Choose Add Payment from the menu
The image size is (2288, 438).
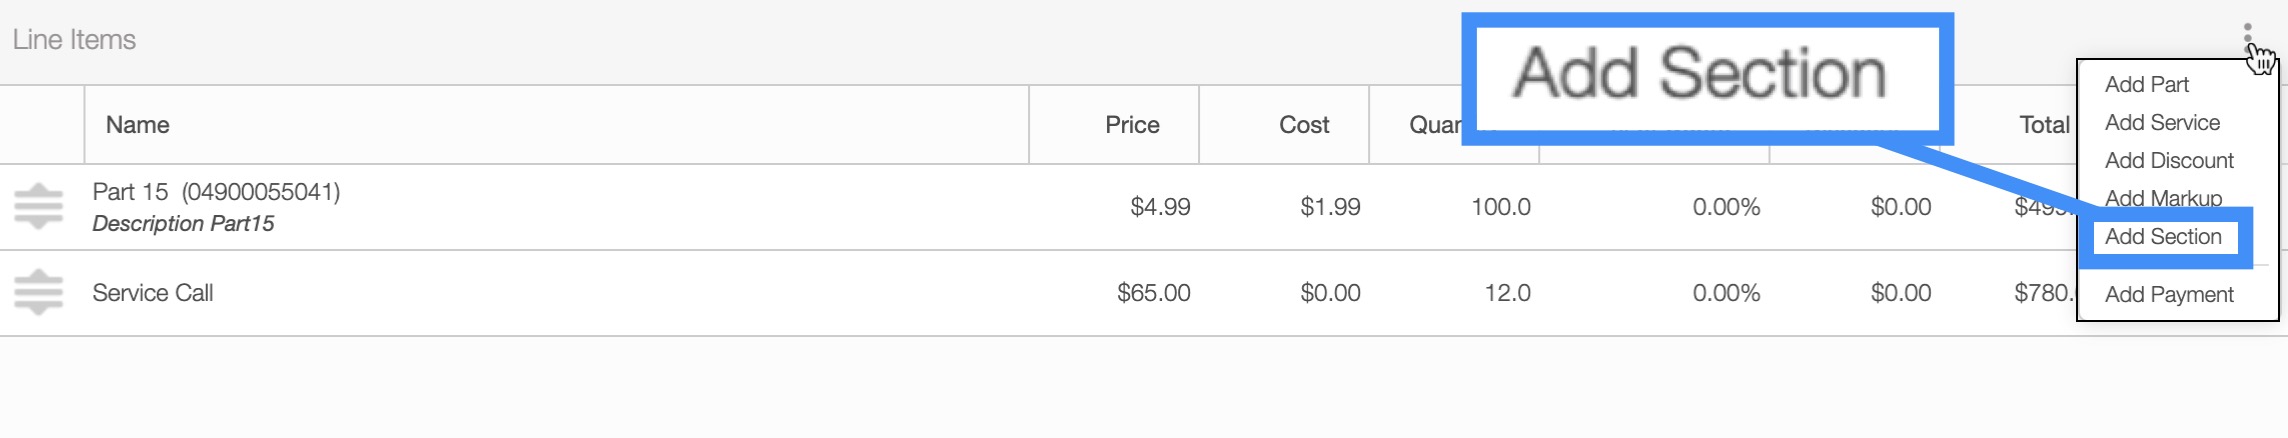click(x=2169, y=295)
